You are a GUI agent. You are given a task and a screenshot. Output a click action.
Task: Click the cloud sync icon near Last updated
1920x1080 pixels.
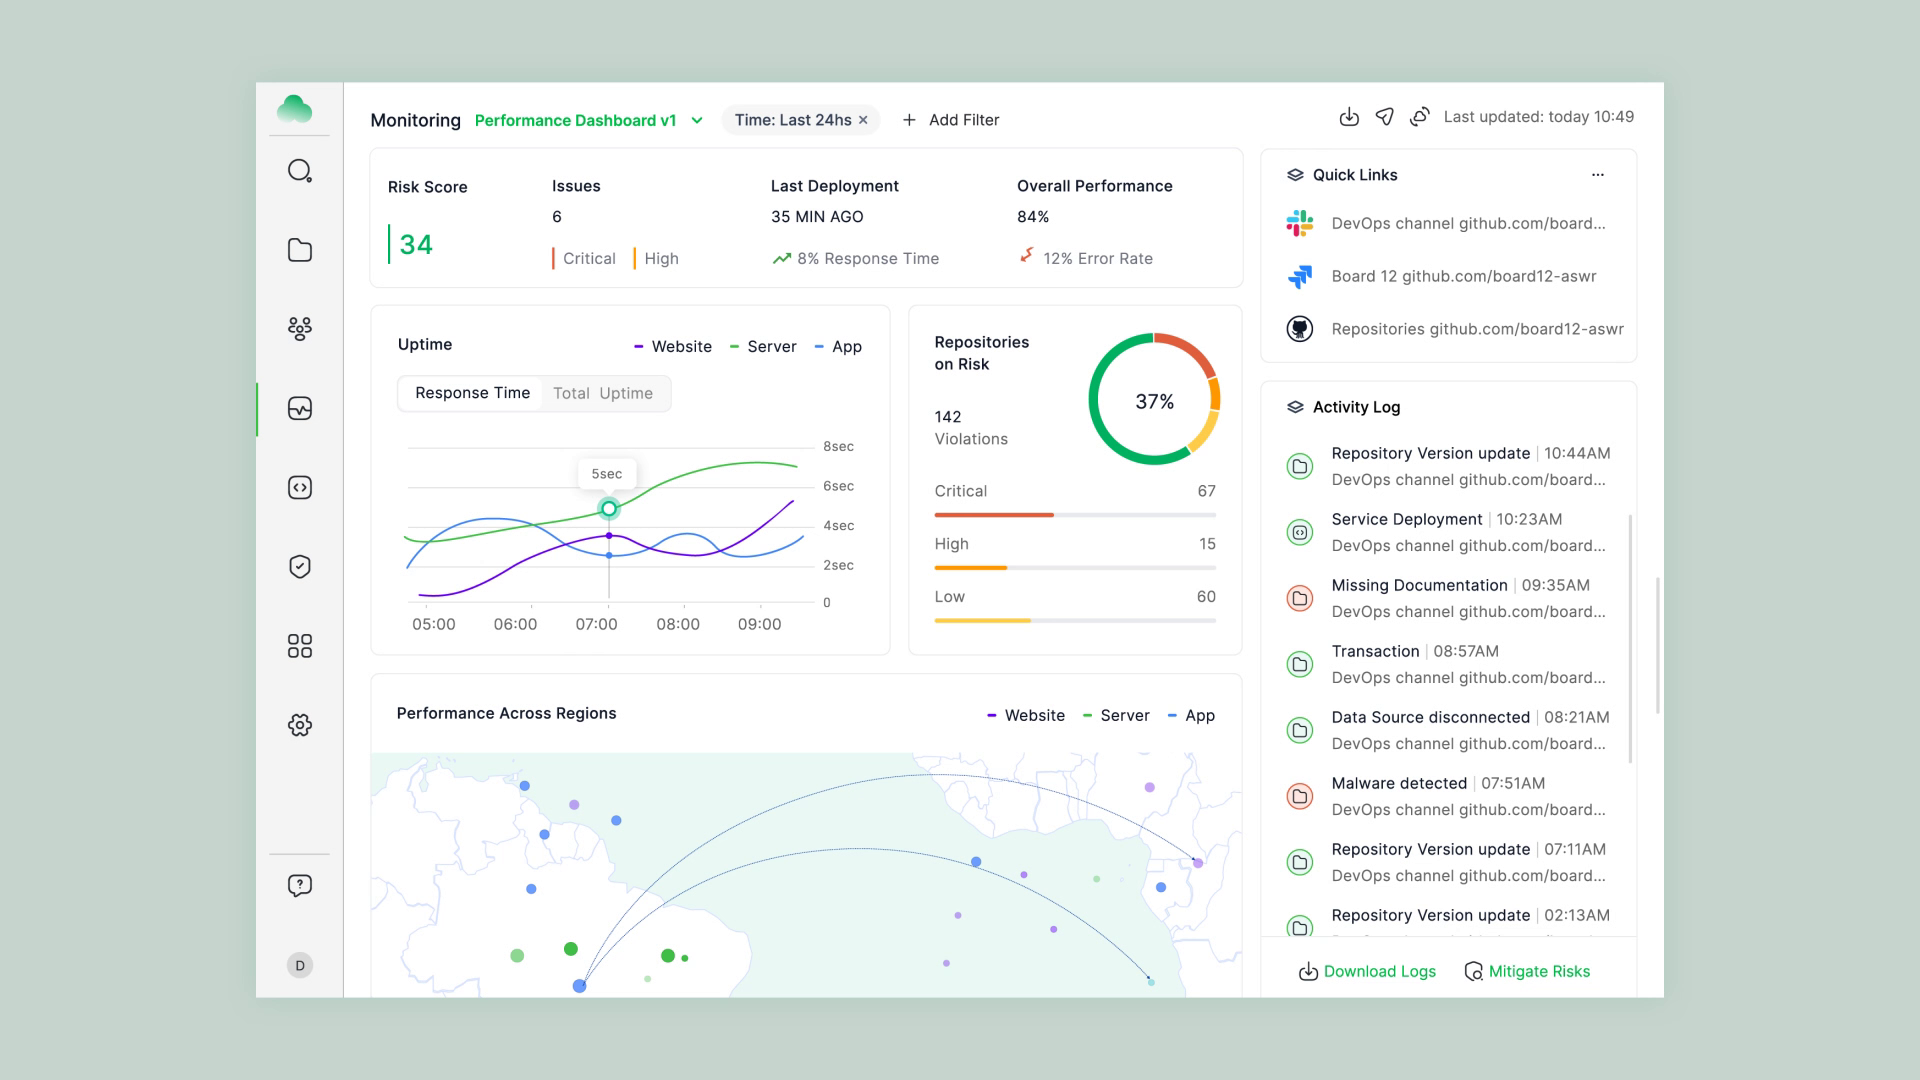(1419, 117)
